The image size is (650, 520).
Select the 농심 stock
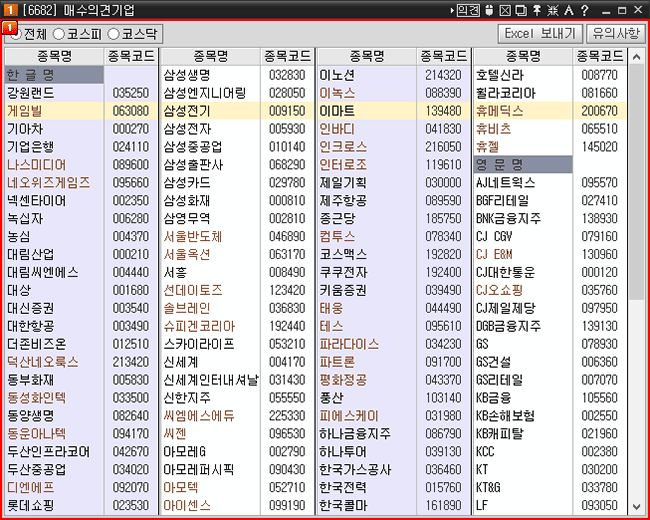click(19, 236)
